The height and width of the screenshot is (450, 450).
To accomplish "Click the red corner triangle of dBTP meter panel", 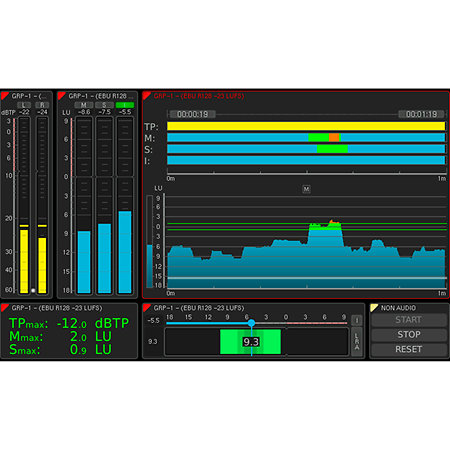I will (x=5, y=96).
